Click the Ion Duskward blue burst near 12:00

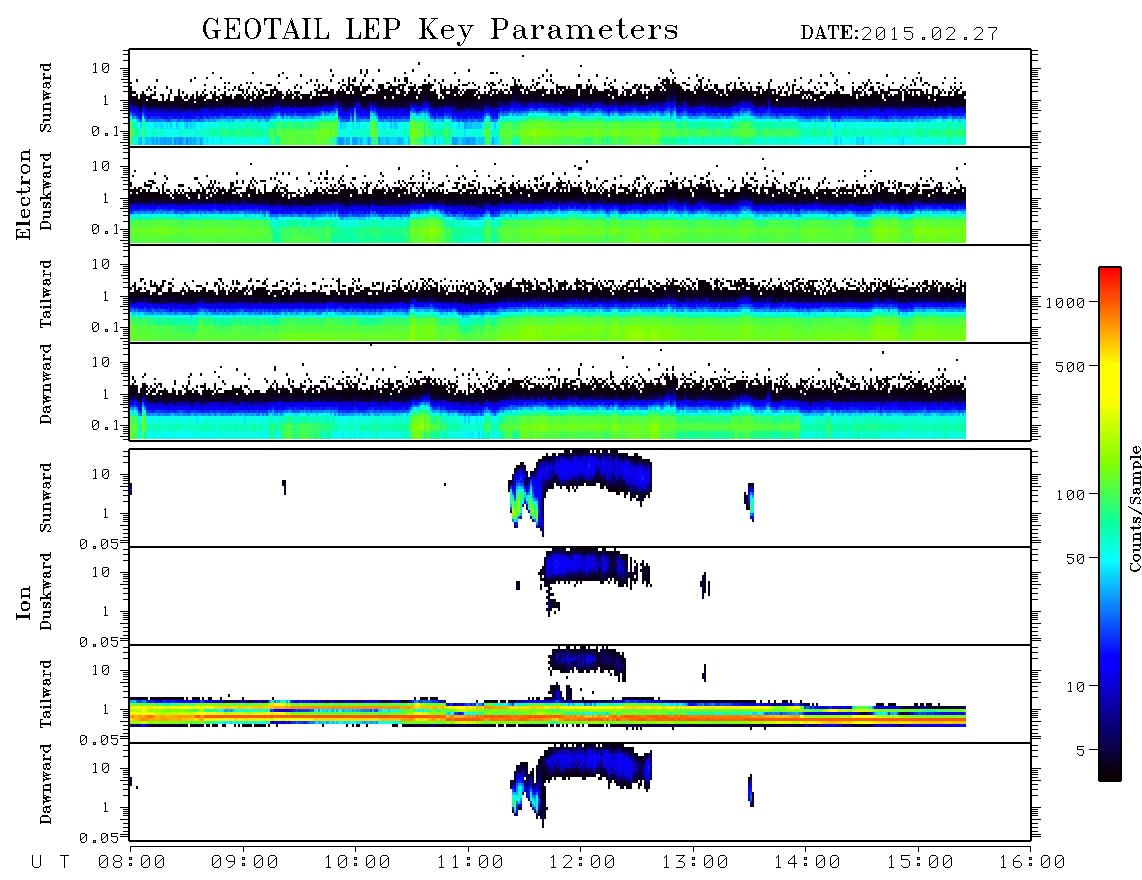tap(586, 567)
